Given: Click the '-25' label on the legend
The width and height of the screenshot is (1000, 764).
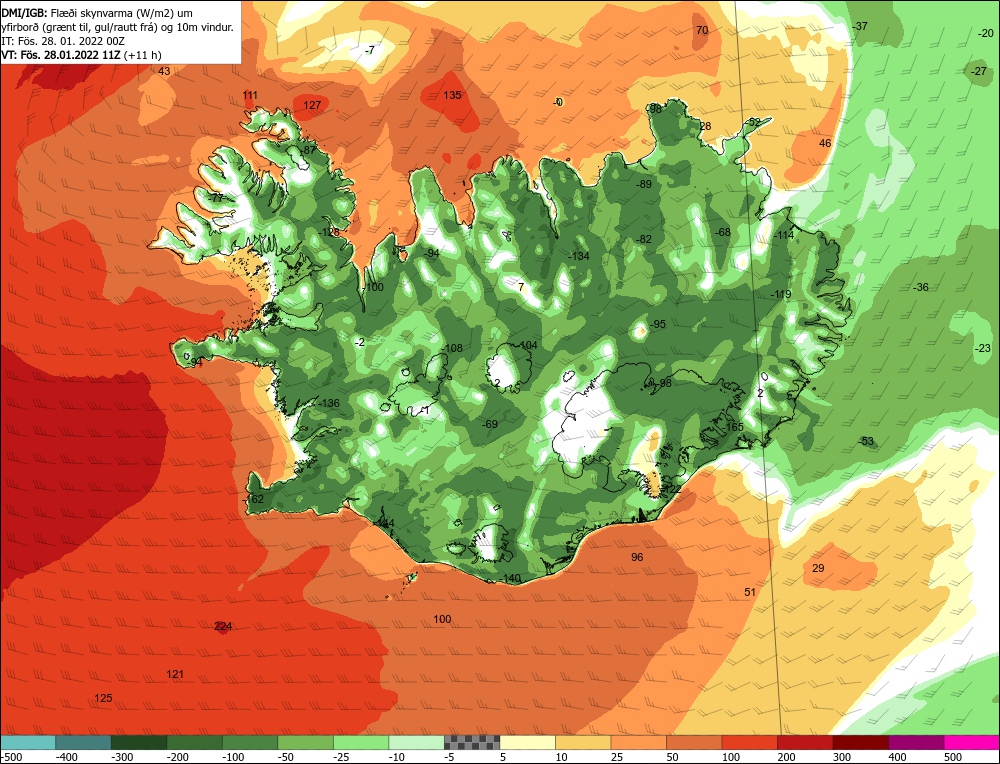Looking at the screenshot, I should click(x=342, y=757).
